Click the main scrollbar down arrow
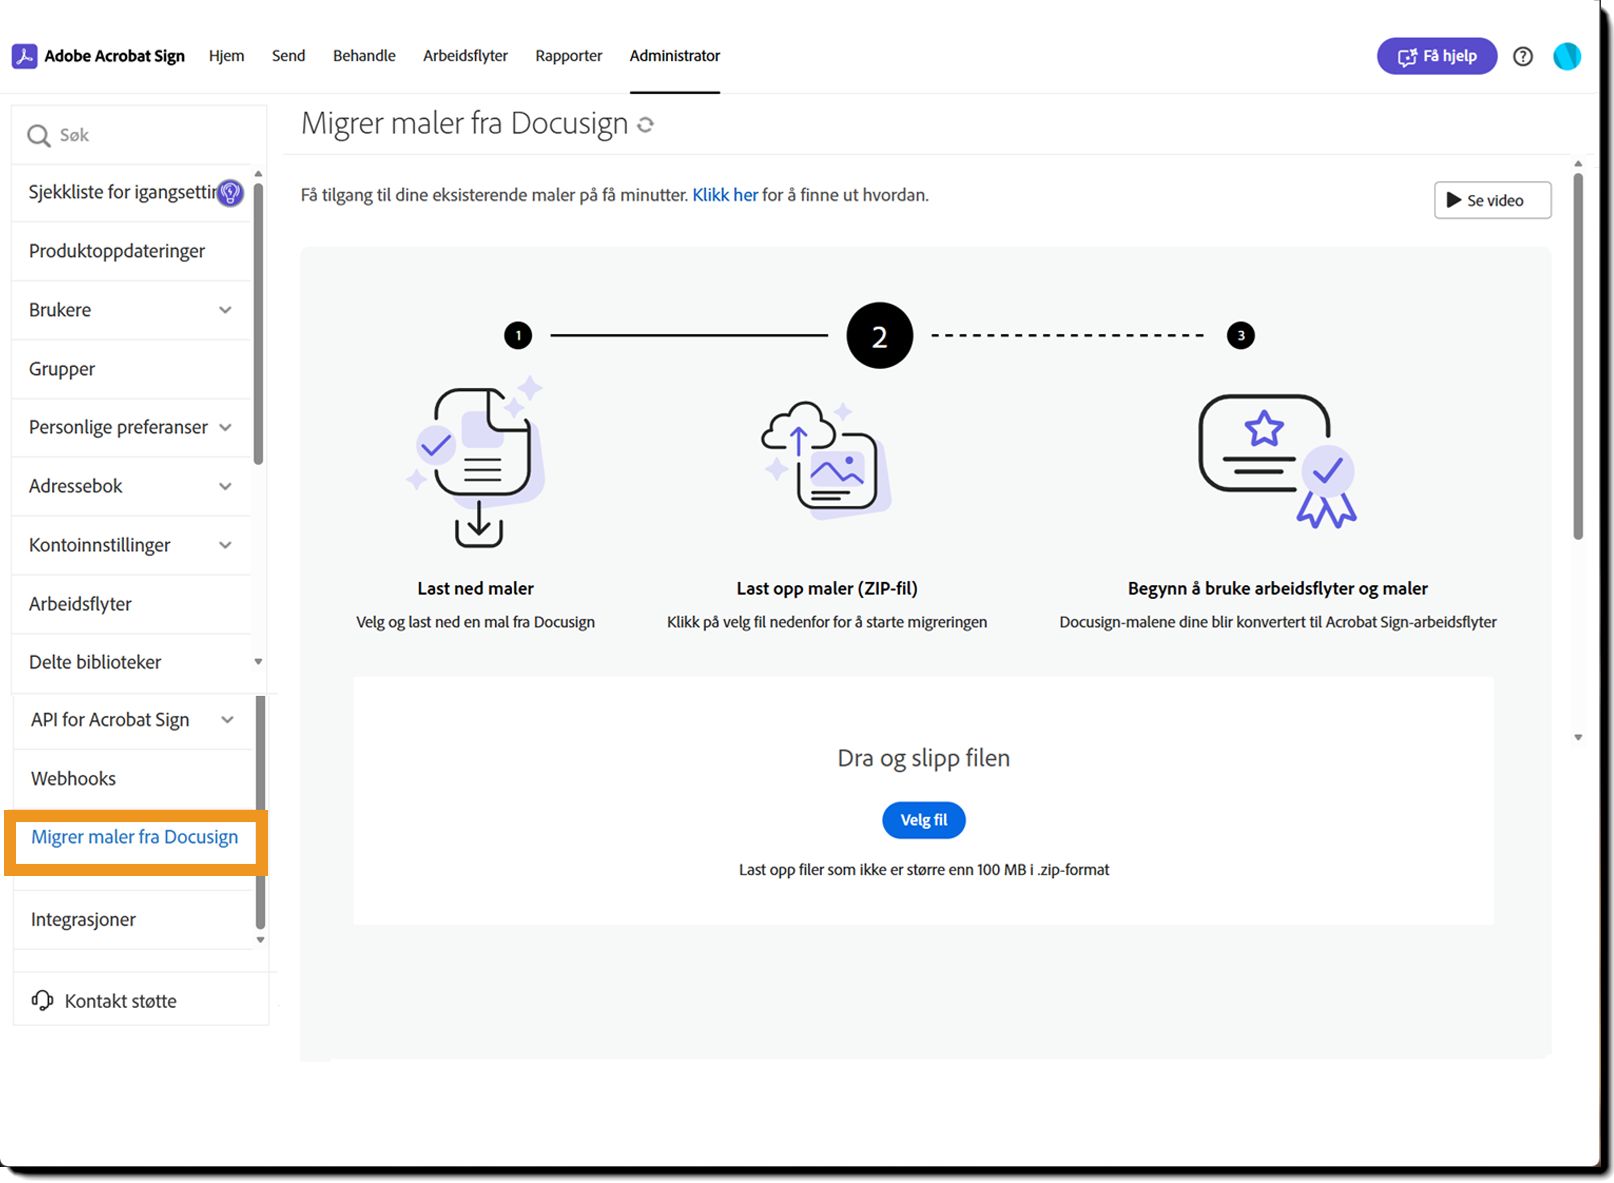 pos(1578,737)
